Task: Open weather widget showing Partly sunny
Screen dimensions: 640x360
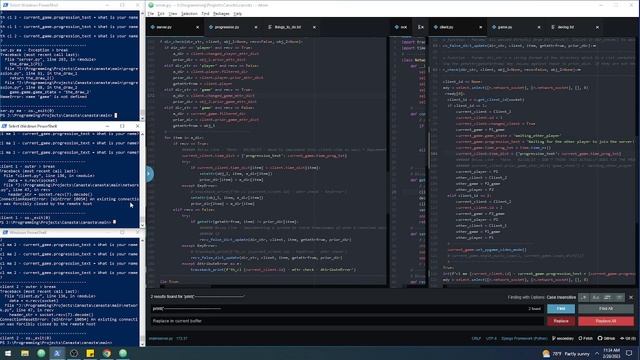Action: [x=567, y=353]
